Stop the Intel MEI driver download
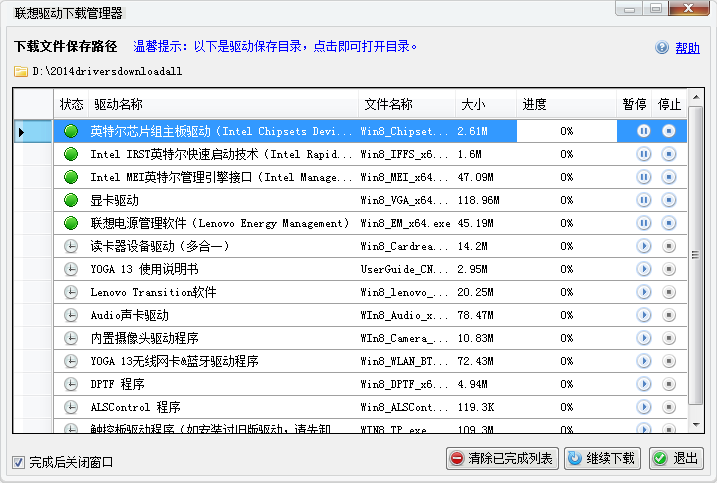This screenshot has height=483, width=717. [x=669, y=177]
